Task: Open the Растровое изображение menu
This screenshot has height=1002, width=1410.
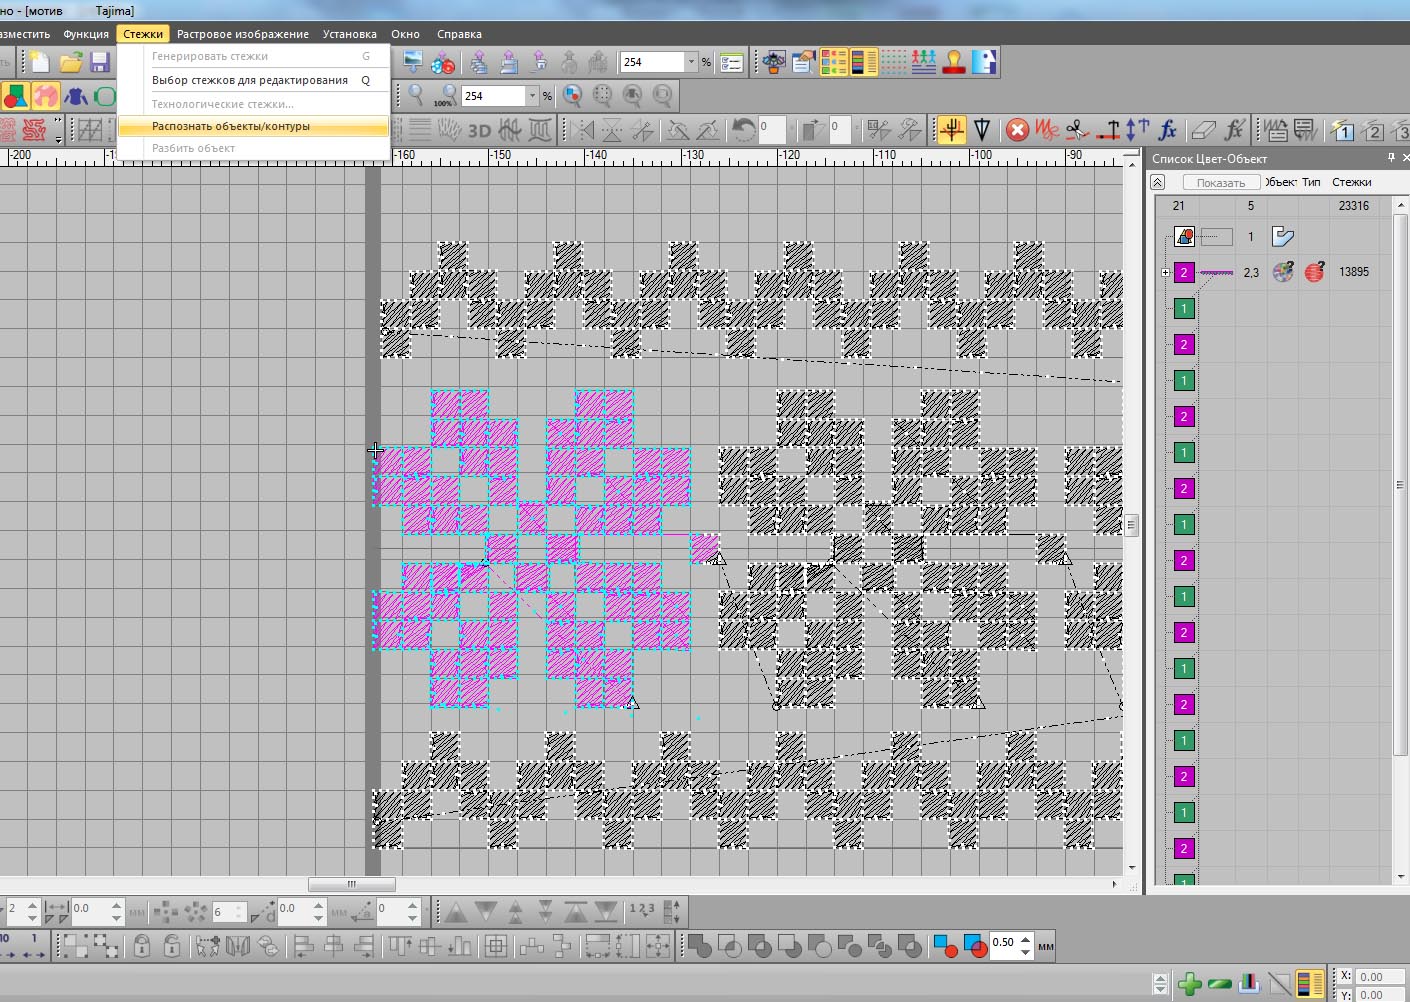Action: [x=242, y=34]
